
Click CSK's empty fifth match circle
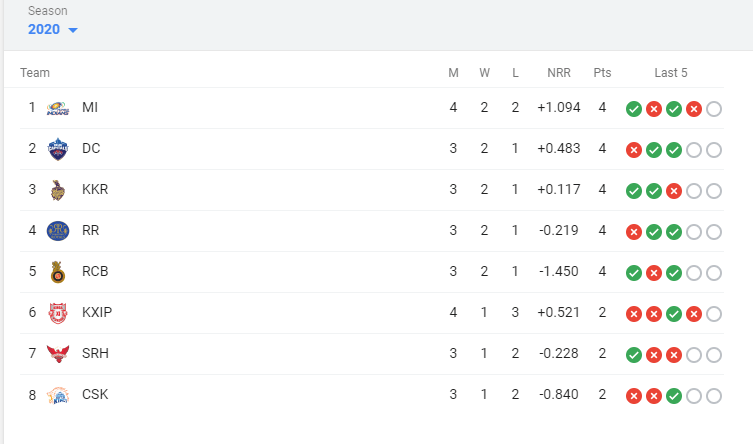pyautogui.click(x=714, y=396)
